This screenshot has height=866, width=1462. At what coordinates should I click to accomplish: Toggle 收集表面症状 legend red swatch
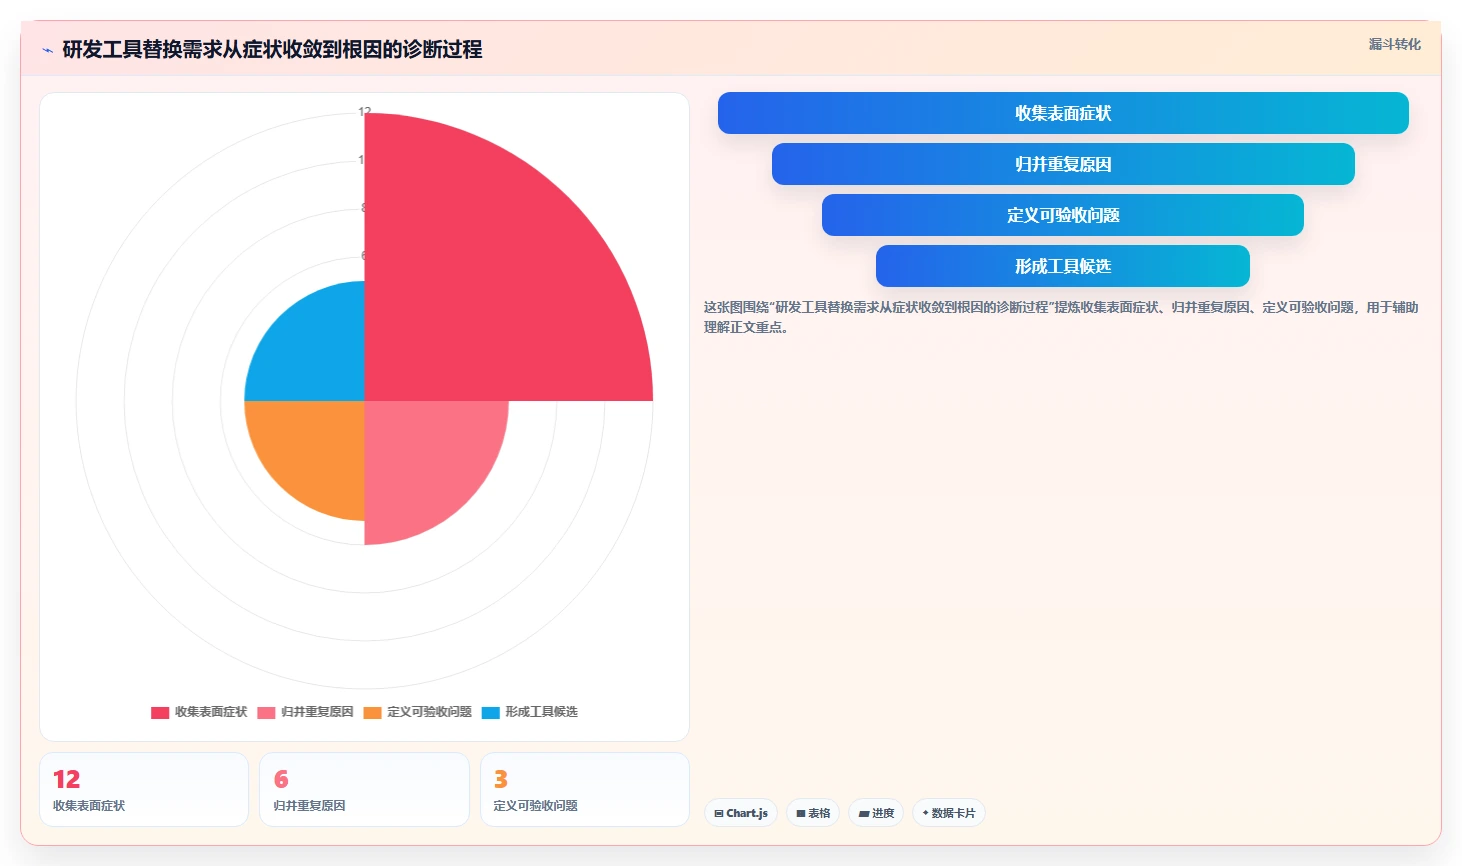(160, 713)
